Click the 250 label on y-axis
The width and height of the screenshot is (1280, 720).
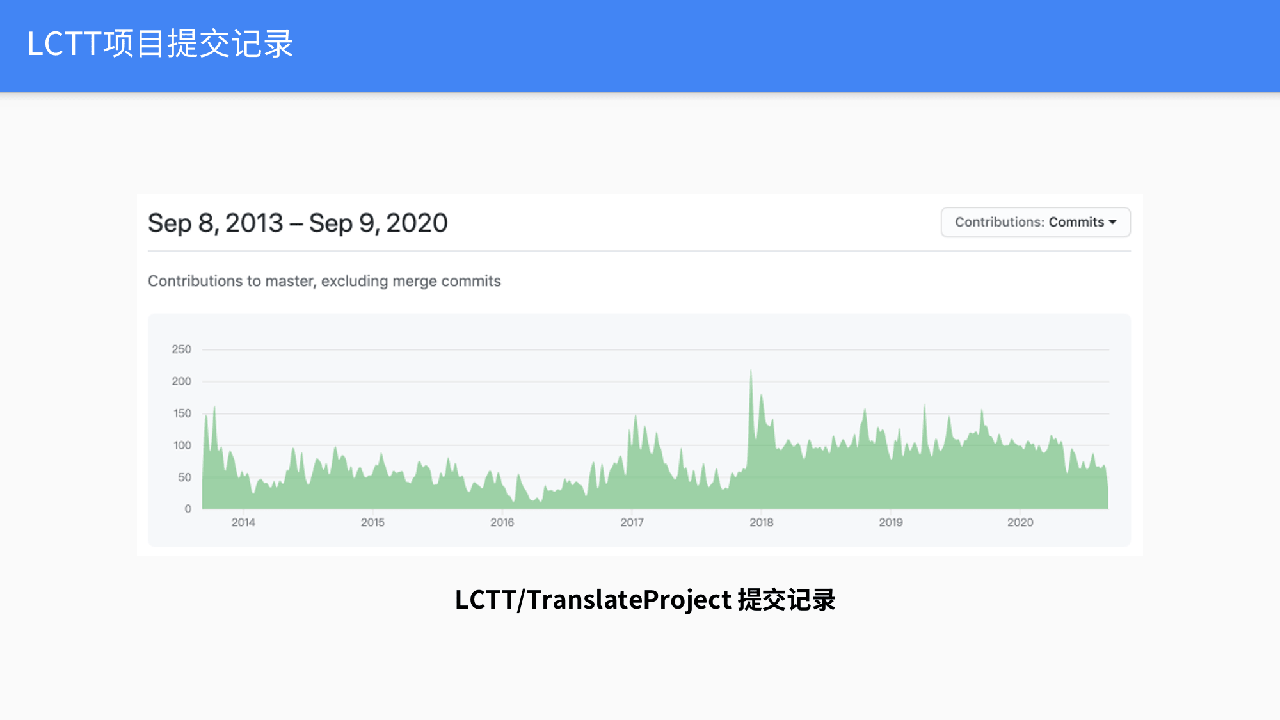(181, 349)
